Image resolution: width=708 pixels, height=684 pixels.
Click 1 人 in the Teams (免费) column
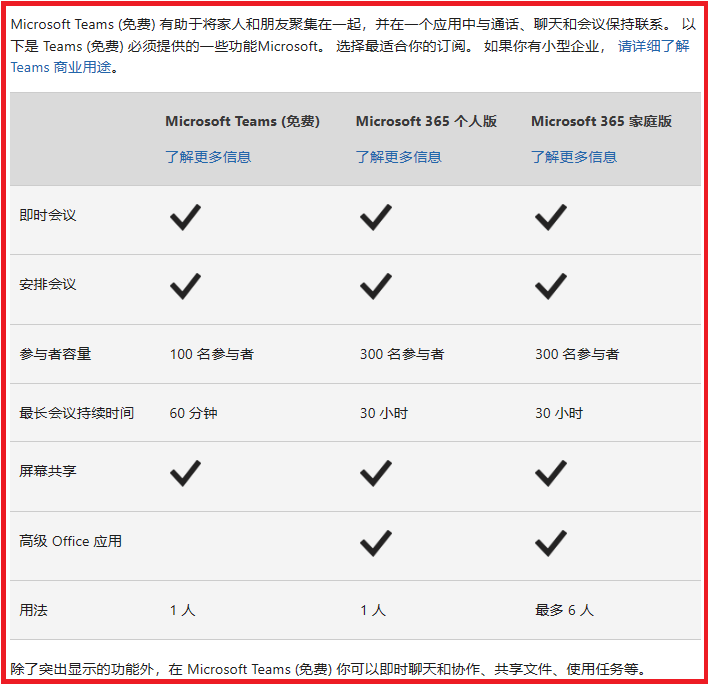(183, 610)
